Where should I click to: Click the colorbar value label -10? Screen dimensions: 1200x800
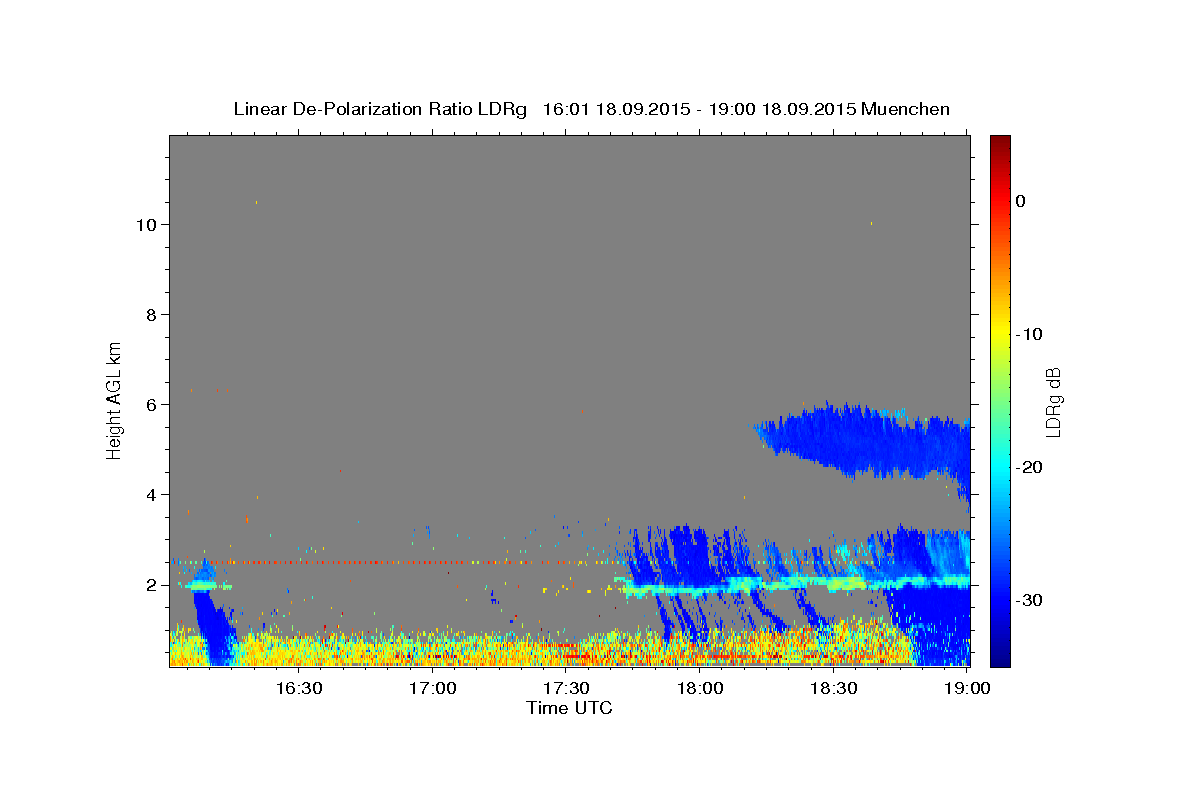click(1029, 334)
